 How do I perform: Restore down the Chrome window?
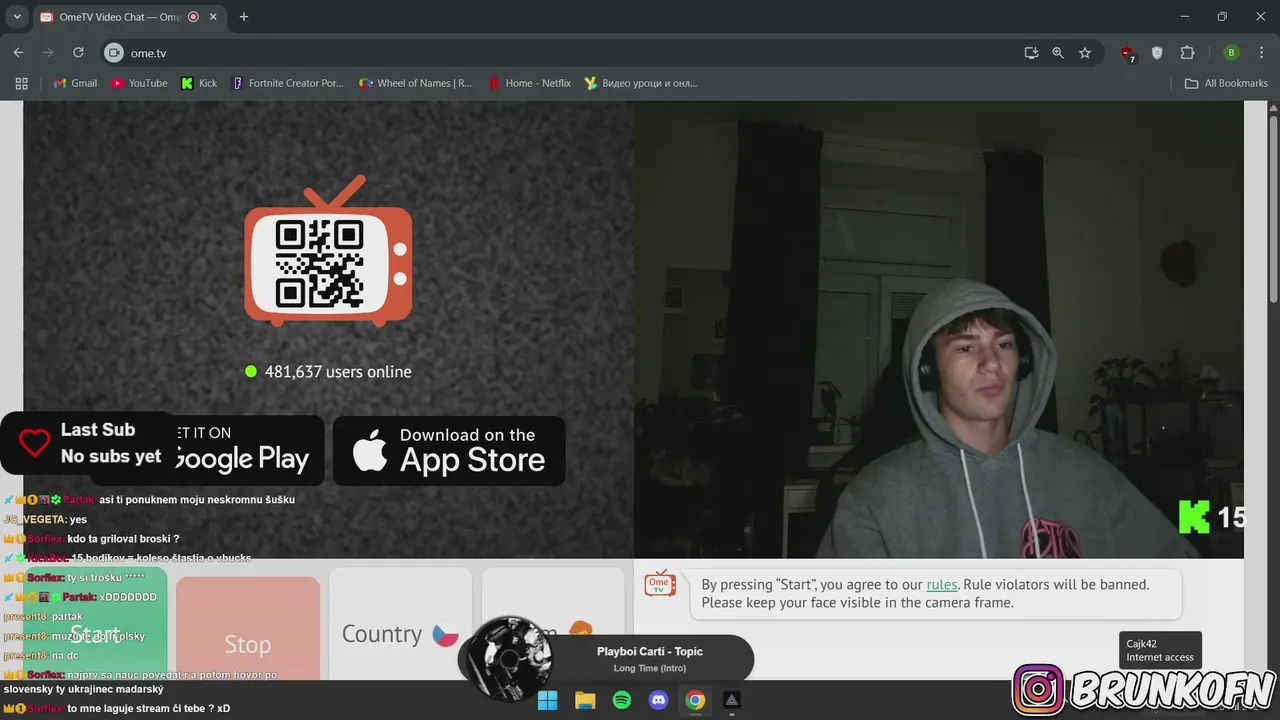[x=1222, y=17]
